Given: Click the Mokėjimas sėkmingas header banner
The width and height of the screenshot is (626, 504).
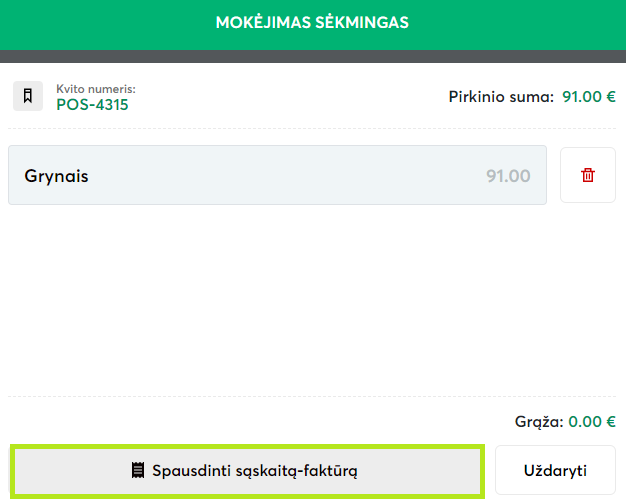Looking at the screenshot, I should [x=312, y=22].
